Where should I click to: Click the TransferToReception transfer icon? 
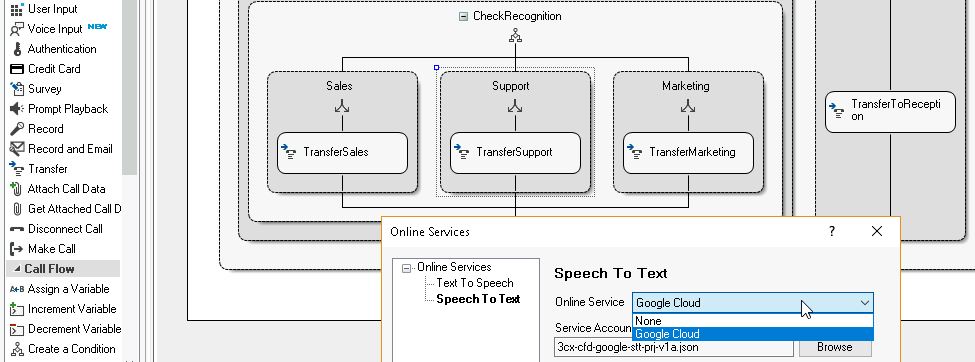(836, 111)
